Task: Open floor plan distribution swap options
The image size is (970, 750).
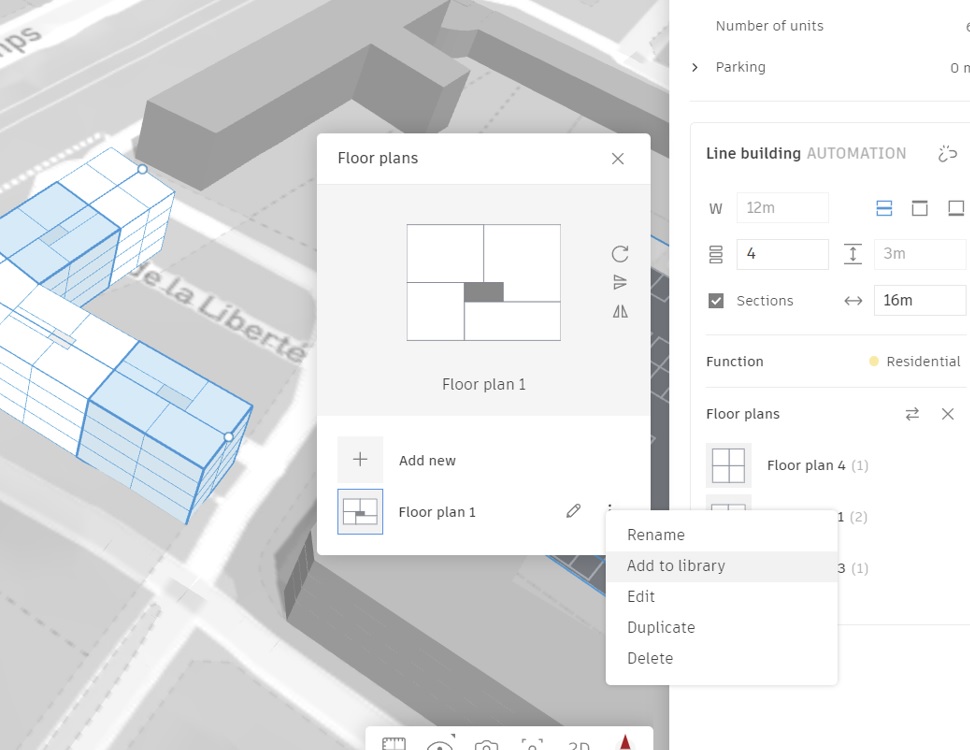Action: (x=912, y=413)
